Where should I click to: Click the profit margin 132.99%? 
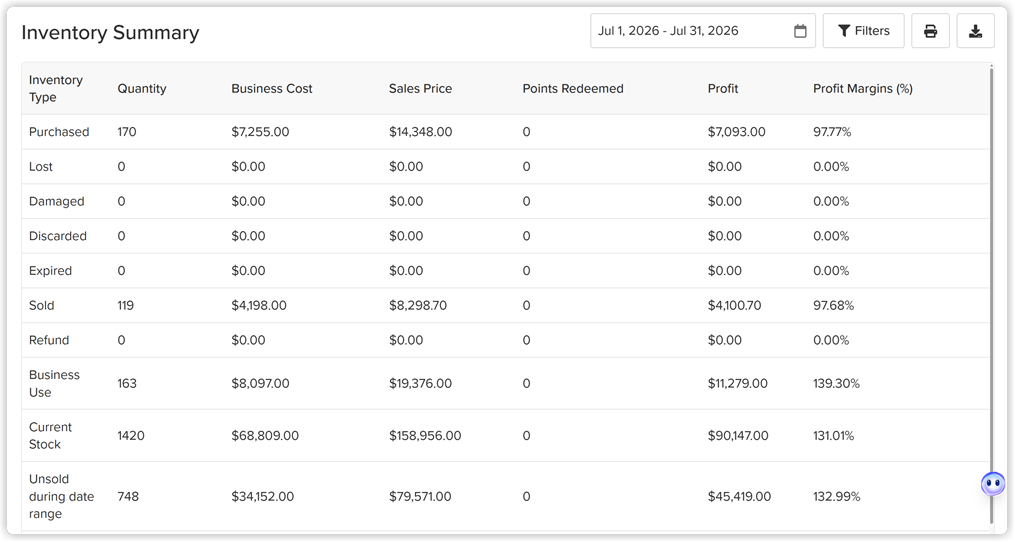point(837,497)
